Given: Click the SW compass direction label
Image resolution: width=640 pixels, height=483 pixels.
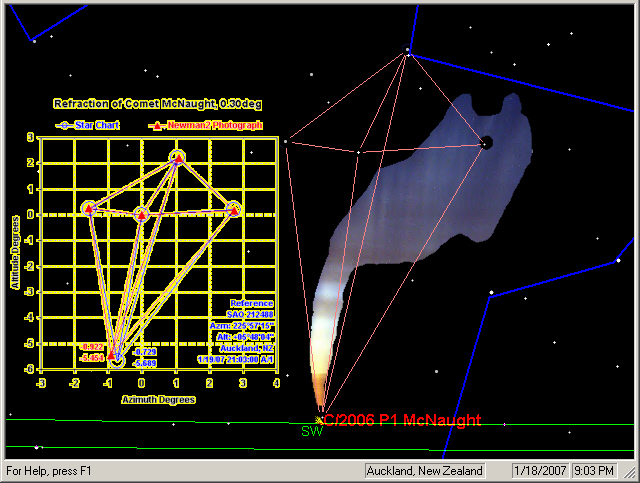Looking at the screenshot, I should pos(314,431).
